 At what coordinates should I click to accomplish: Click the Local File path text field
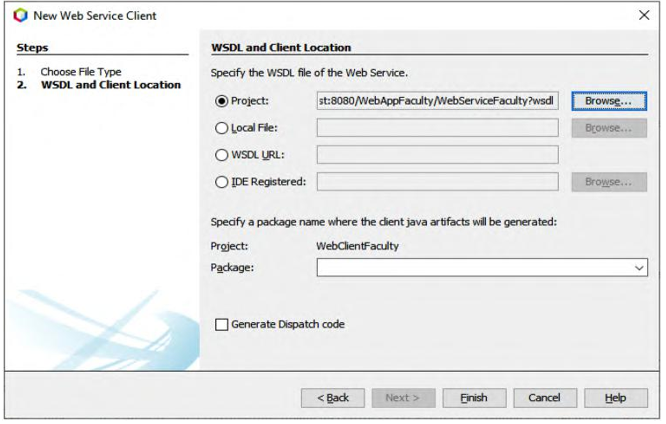click(437, 128)
